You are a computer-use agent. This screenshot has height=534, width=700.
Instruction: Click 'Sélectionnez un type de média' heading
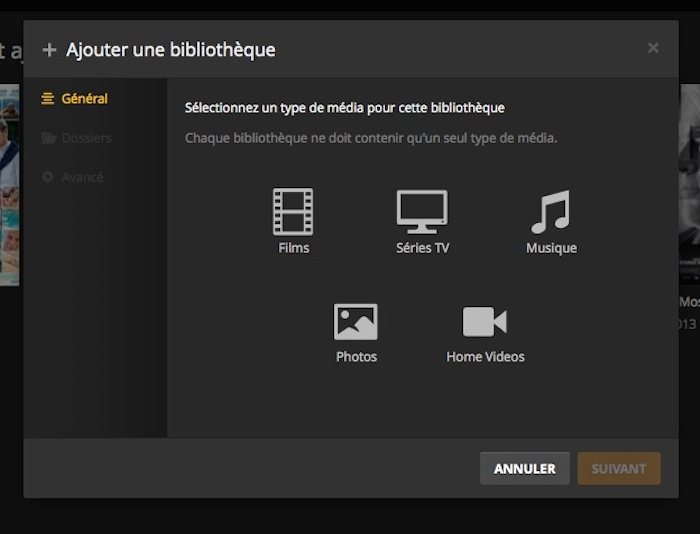coord(345,108)
